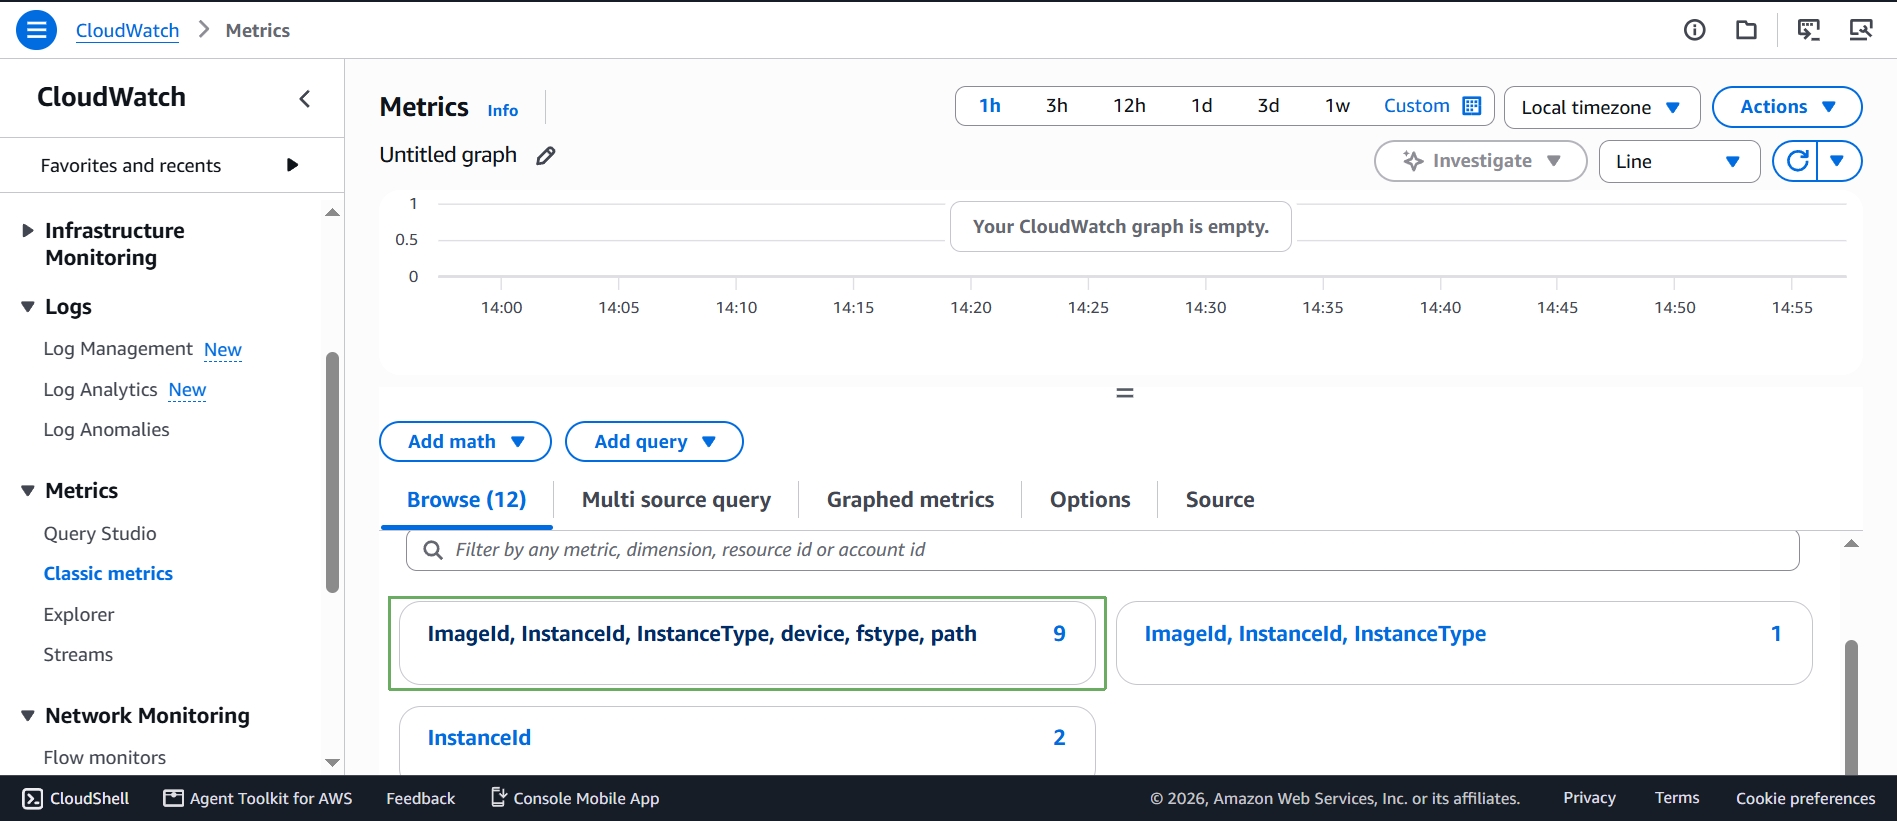Open the Source tab
The image size is (1898, 821).
(1220, 499)
